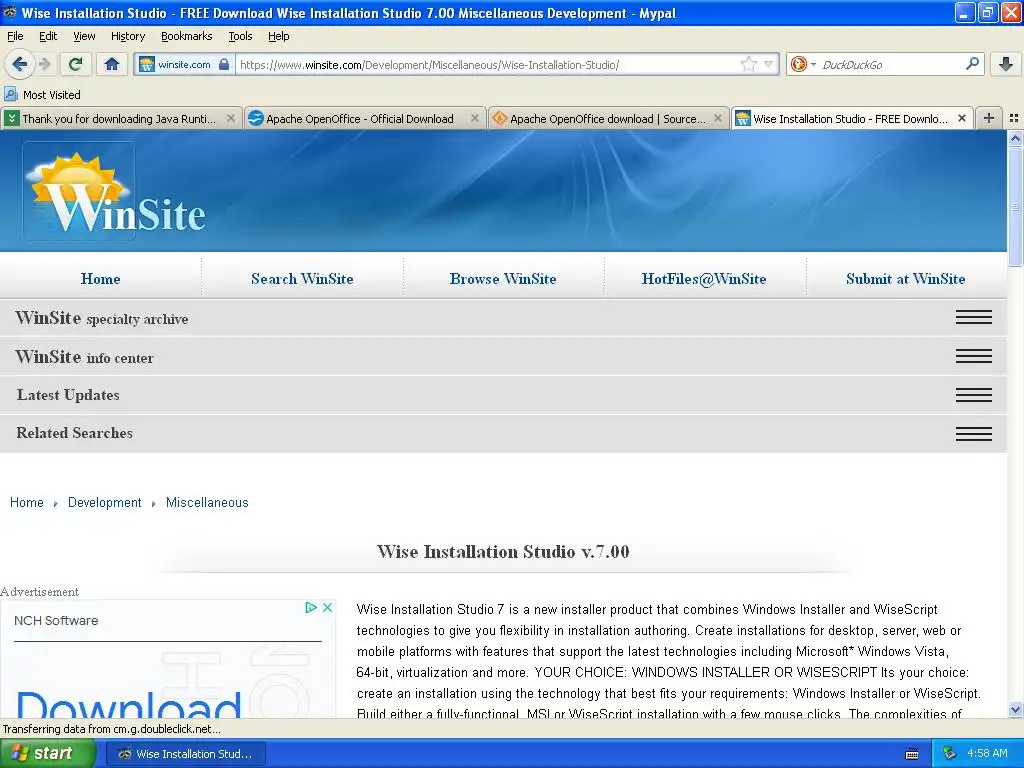This screenshot has width=1024, height=768.
Task: Click the Wise Installation Studio v.7.00 heading
Action: (503, 552)
